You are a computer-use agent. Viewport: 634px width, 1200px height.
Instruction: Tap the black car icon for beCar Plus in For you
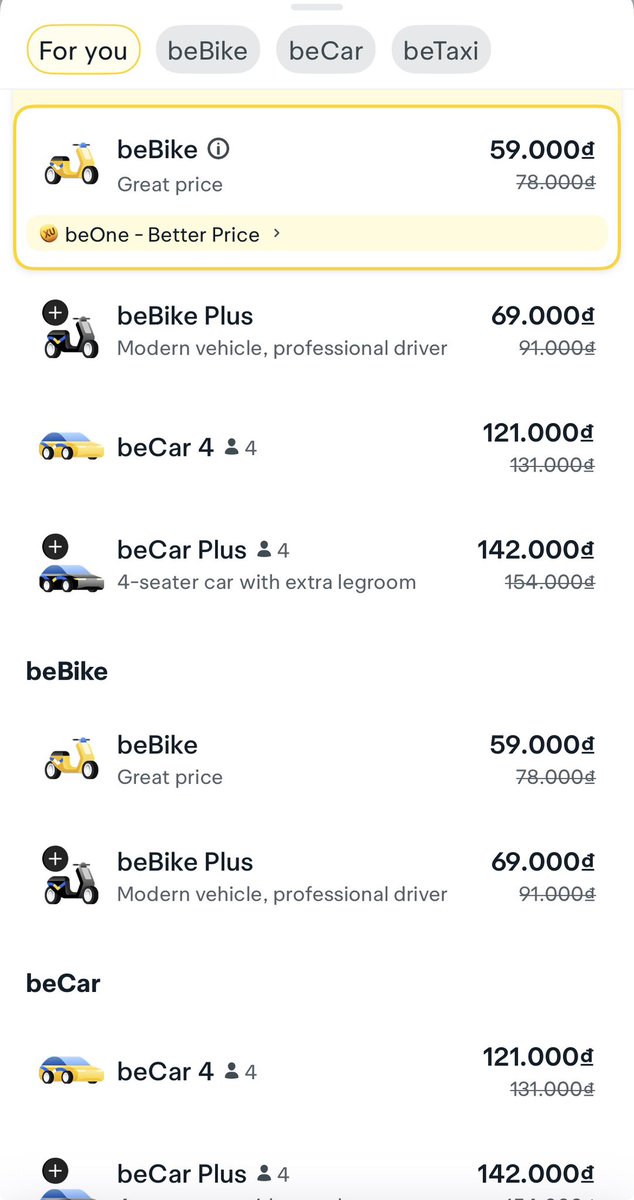71,564
